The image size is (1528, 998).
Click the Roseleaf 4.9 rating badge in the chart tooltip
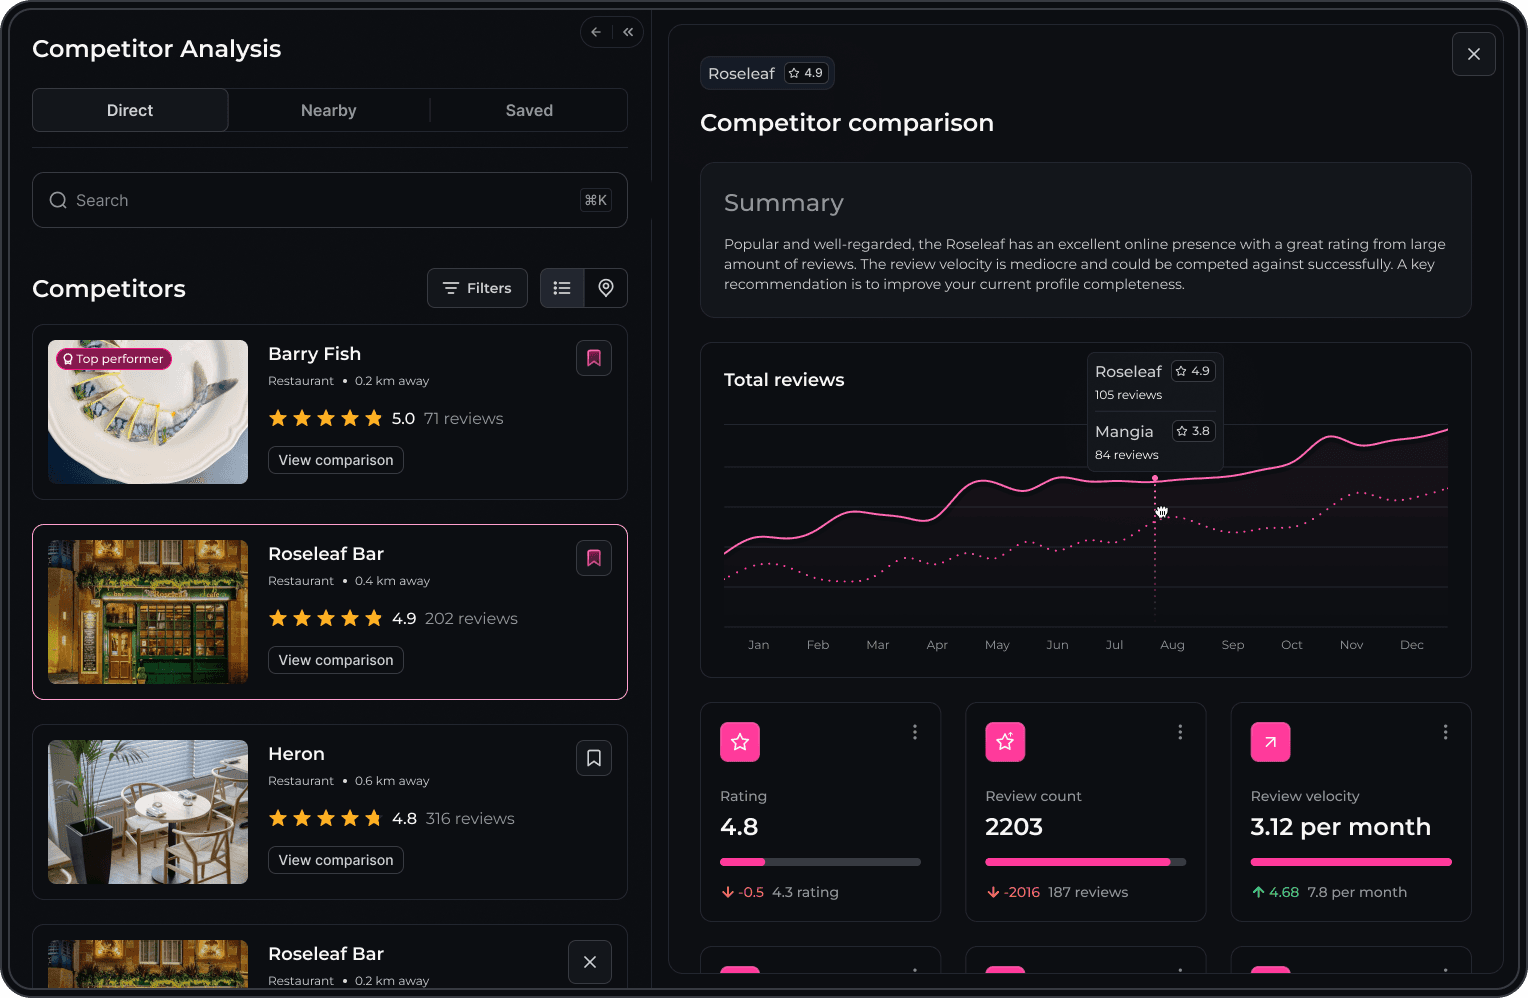click(1193, 371)
